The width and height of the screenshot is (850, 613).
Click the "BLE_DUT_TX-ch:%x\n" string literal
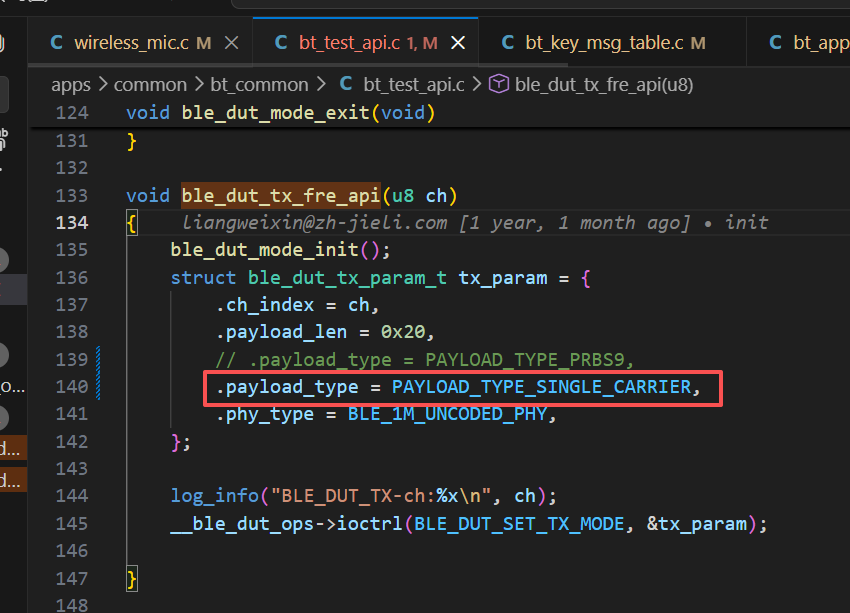(381, 496)
